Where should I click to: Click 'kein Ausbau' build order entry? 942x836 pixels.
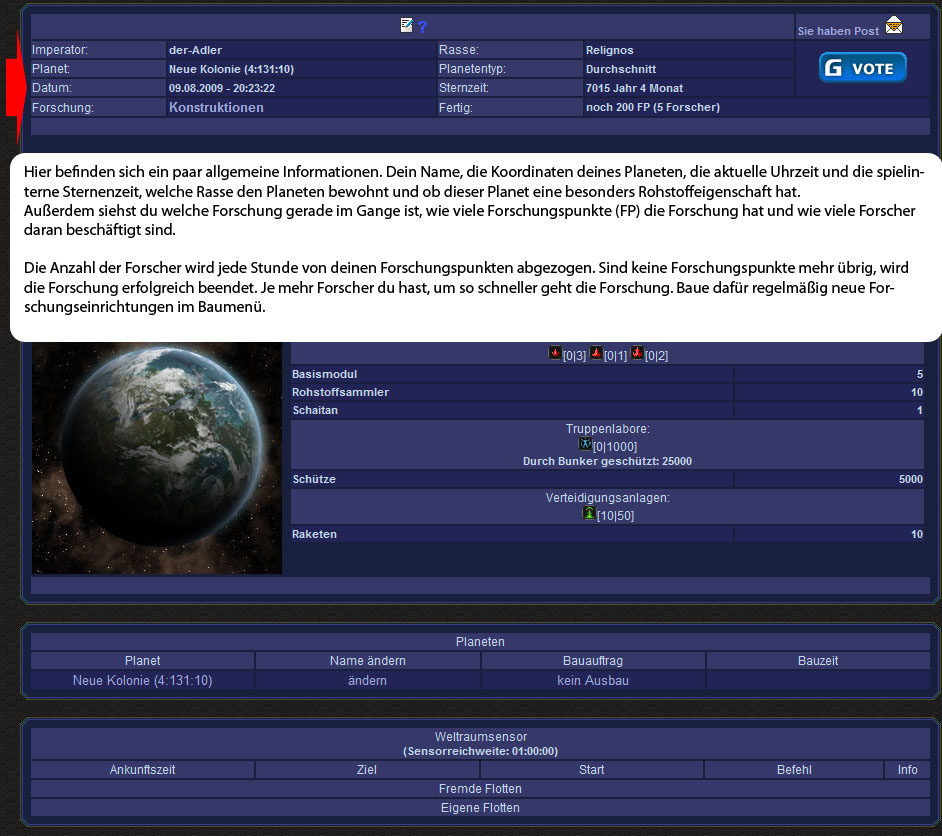tap(593, 680)
